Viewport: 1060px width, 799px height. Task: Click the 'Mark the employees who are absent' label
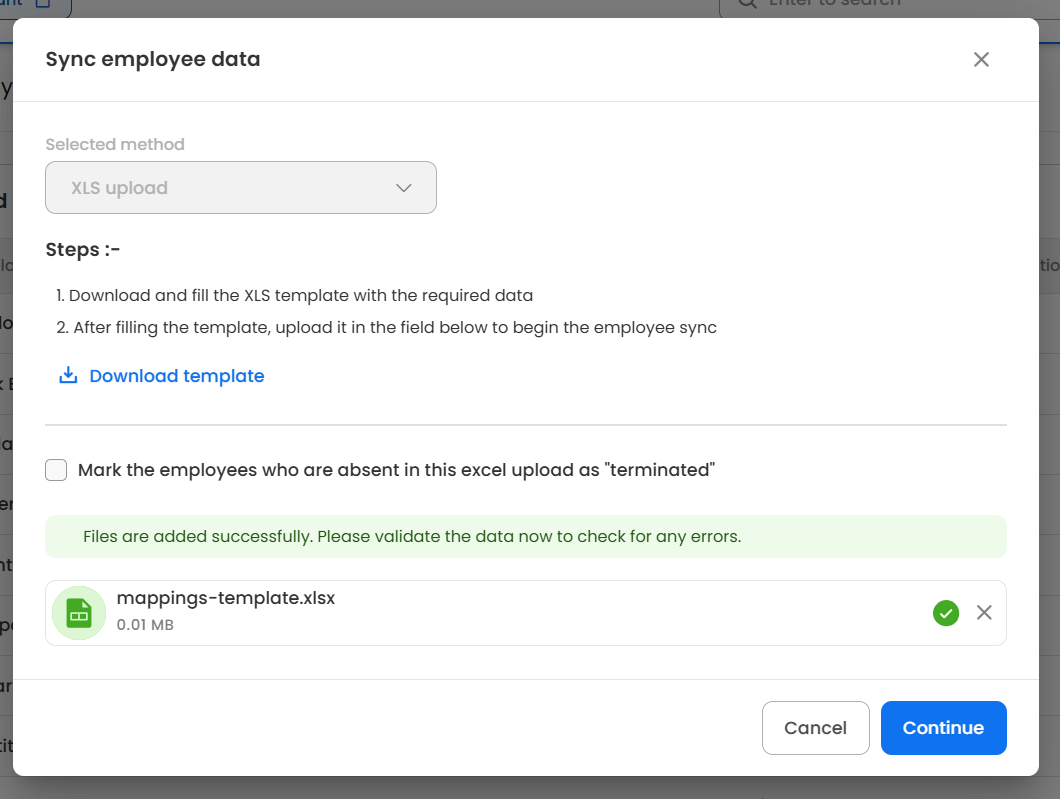coord(397,470)
